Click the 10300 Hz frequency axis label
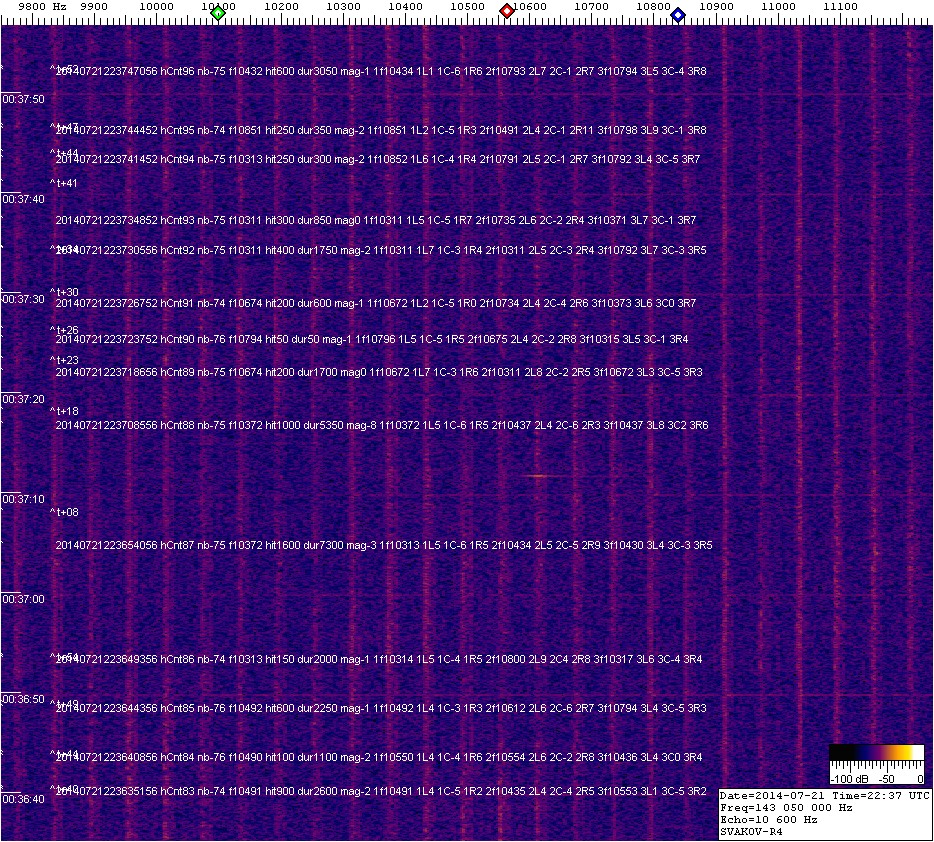Viewport: 934px width, 842px height. 343,7
